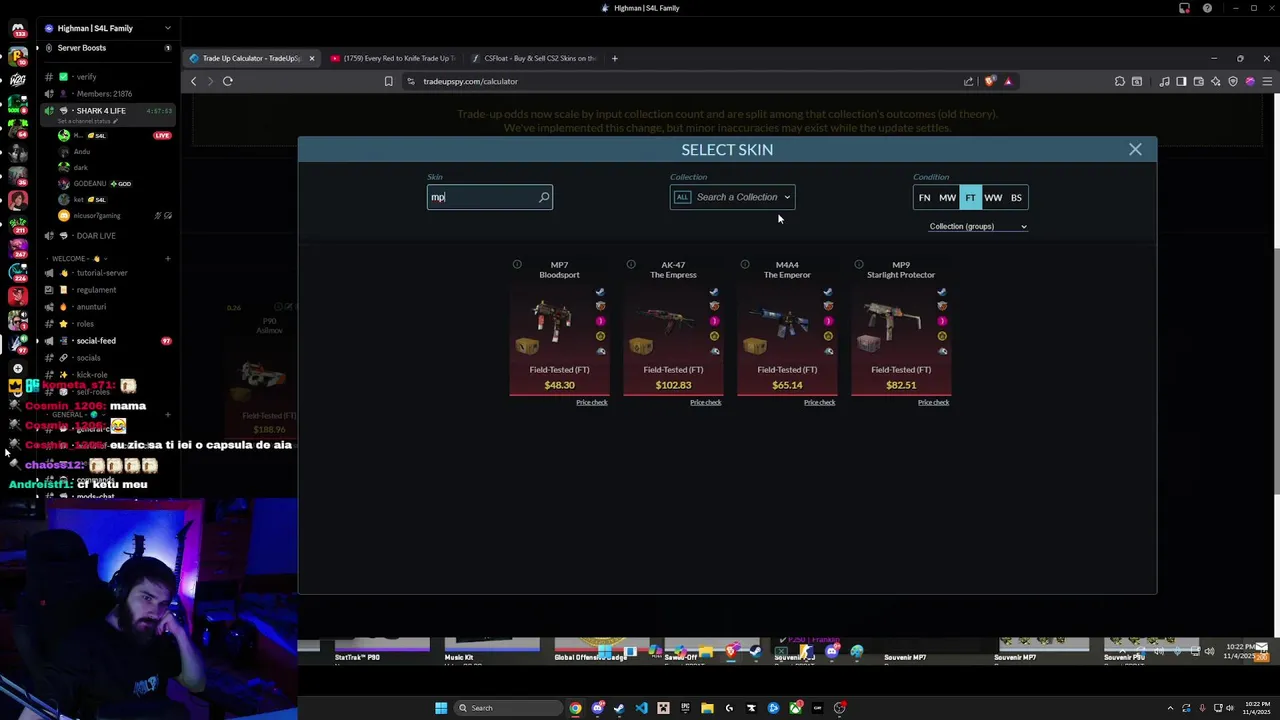
Task: Switch to CSFloat browser tab
Action: pyautogui.click(x=534, y=58)
